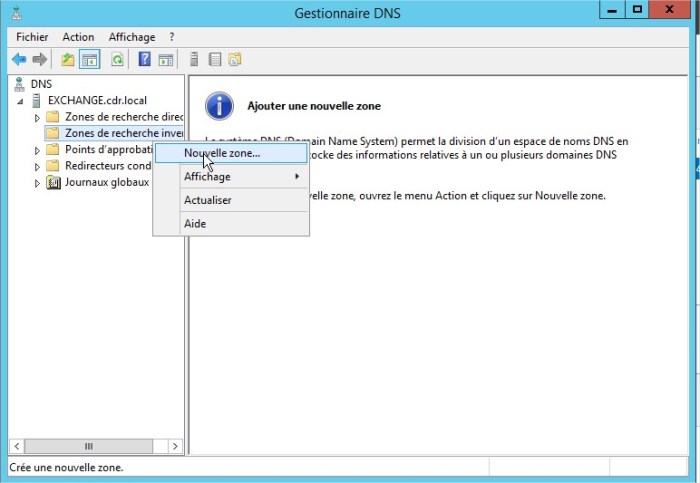Click the Zones de recherche directes folder icon

pyautogui.click(x=53, y=117)
